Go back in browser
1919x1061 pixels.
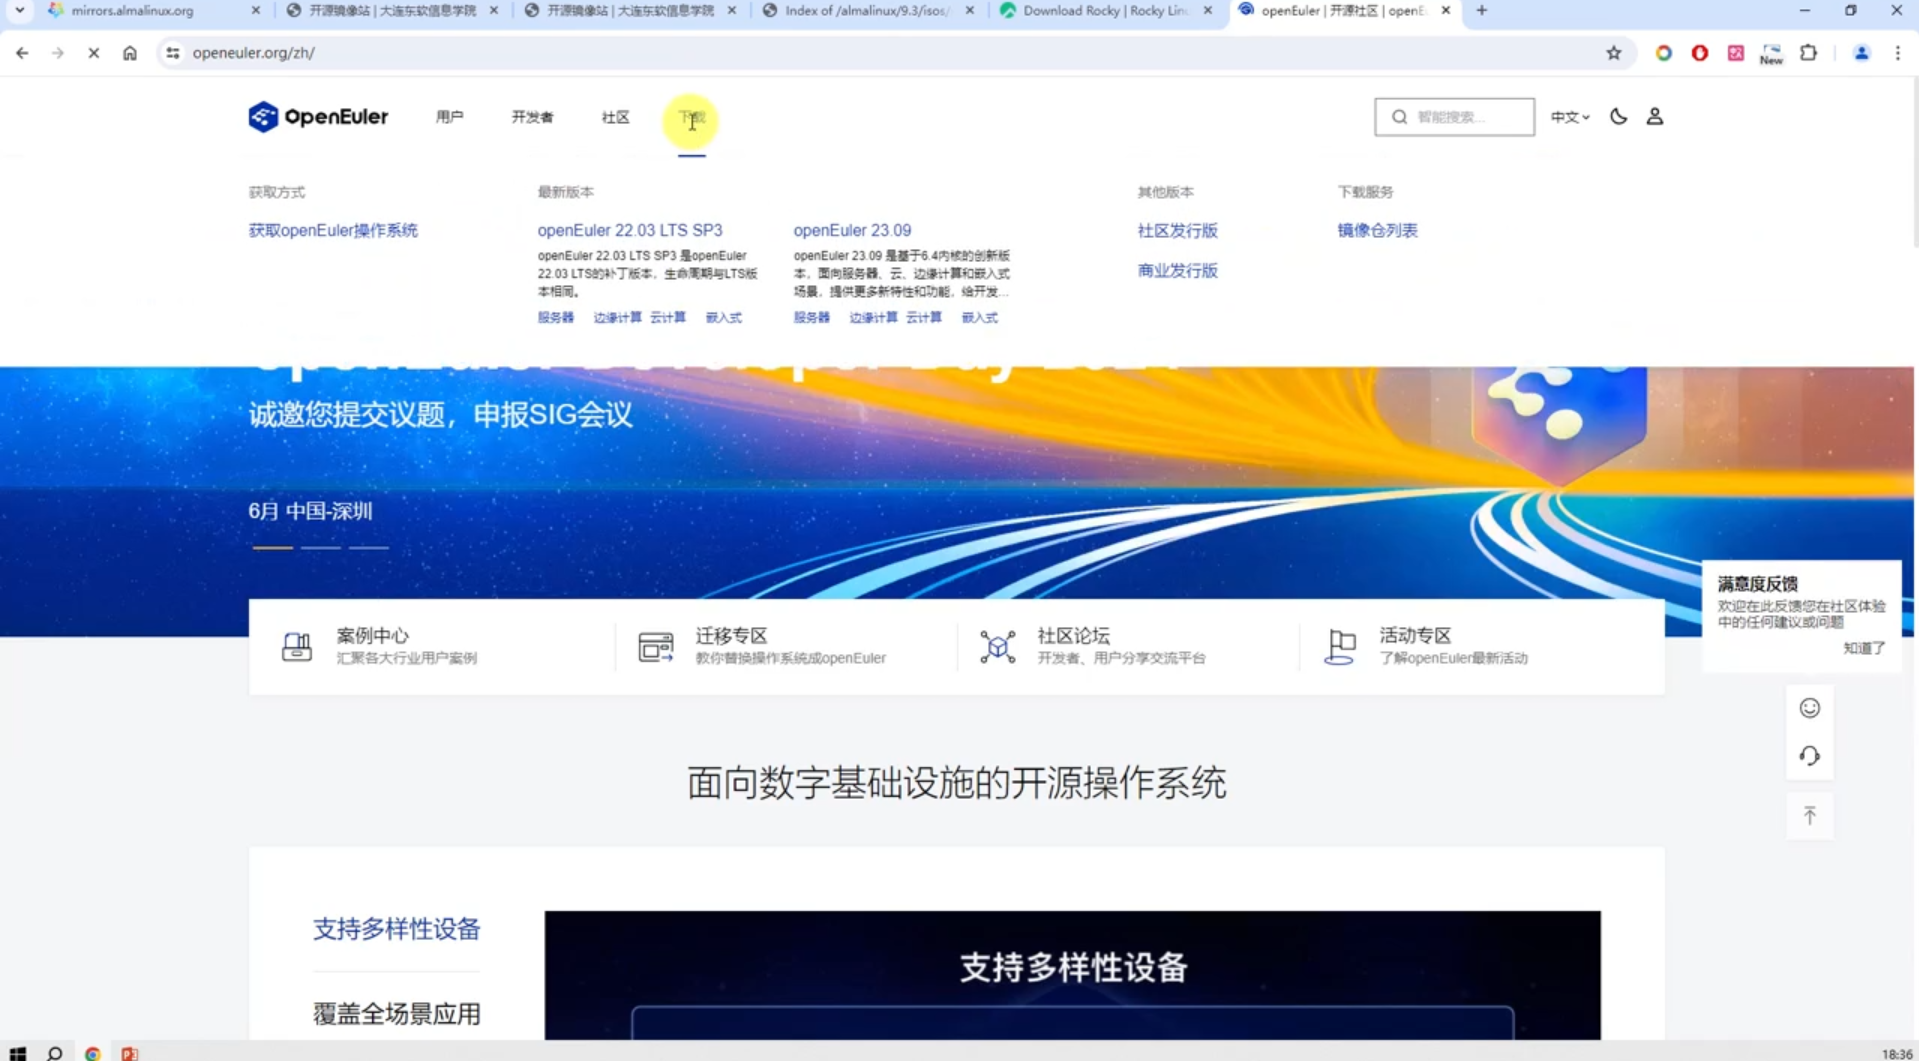[22, 53]
